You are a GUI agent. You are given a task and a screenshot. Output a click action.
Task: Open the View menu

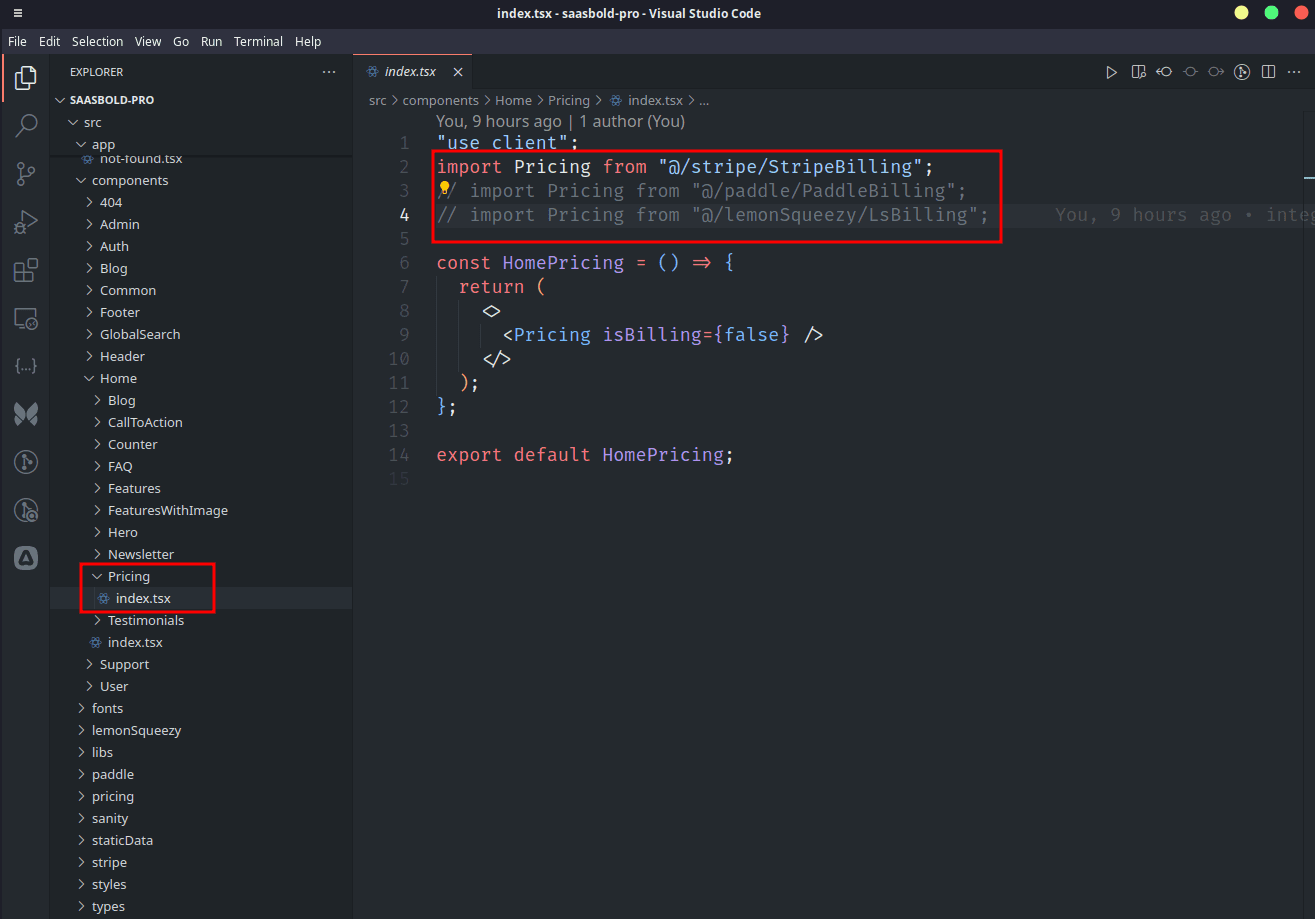tap(148, 41)
